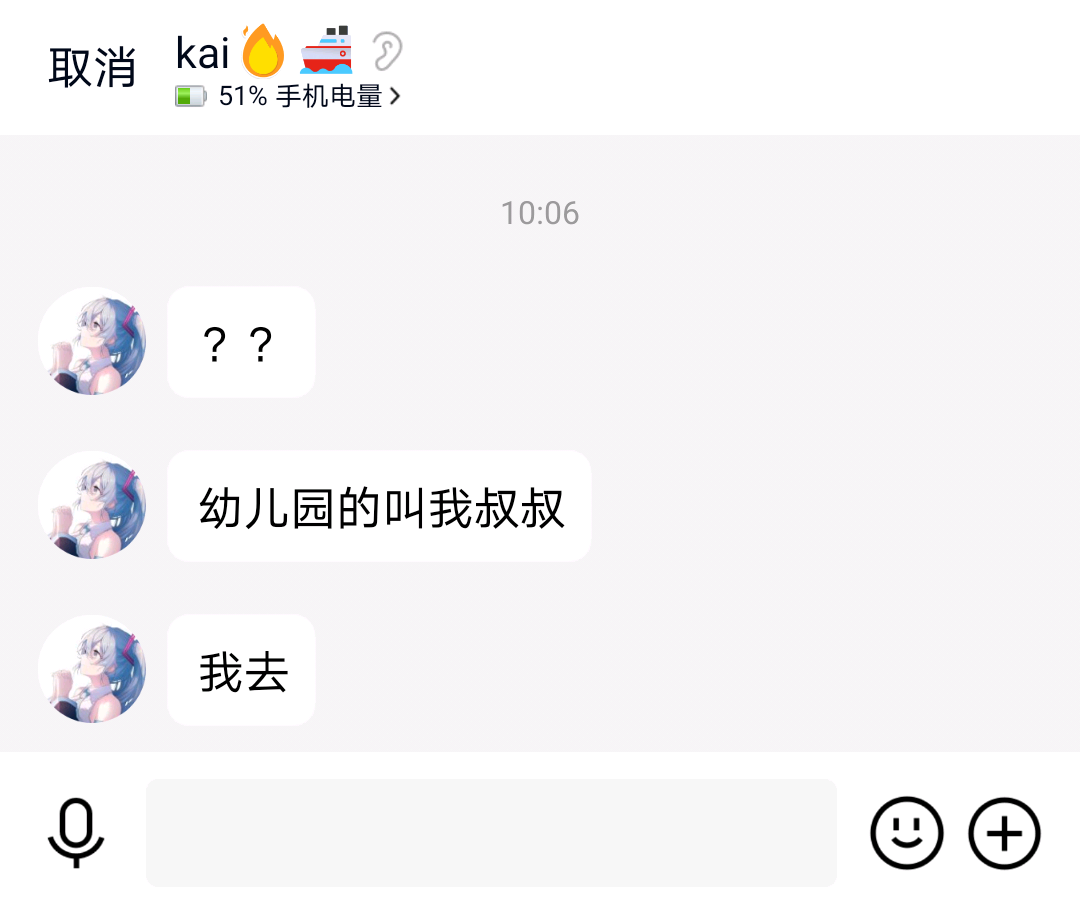Expand the 手机电量 chevron arrow

[395, 96]
